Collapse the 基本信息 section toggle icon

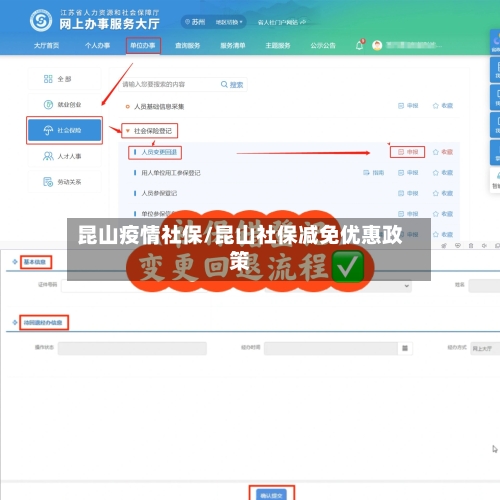point(15,262)
